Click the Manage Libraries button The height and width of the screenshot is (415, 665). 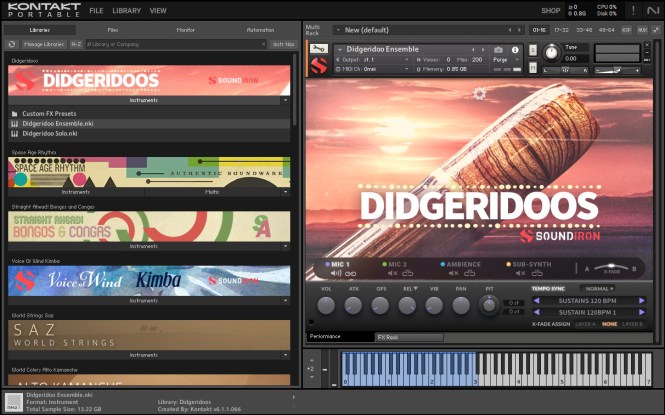pyautogui.click(x=44, y=44)
